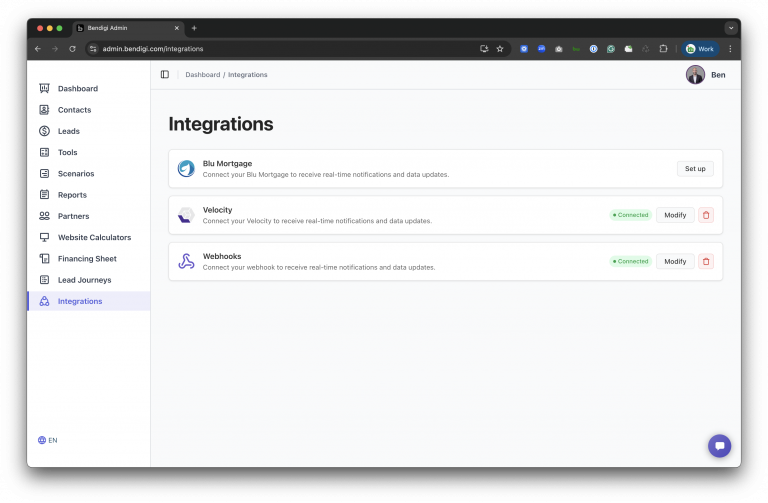This screenshot has height=503, width=768.
Task: Navigate to Lead Journeys page
Action: coord(84,280)
